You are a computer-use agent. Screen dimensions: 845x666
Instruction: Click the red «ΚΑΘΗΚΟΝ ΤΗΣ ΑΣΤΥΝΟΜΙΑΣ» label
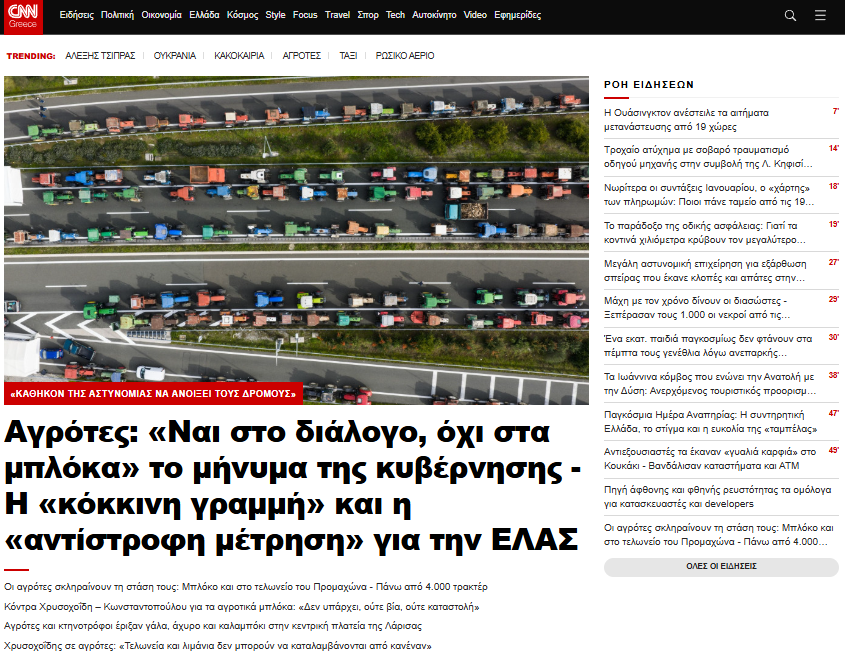152,394
